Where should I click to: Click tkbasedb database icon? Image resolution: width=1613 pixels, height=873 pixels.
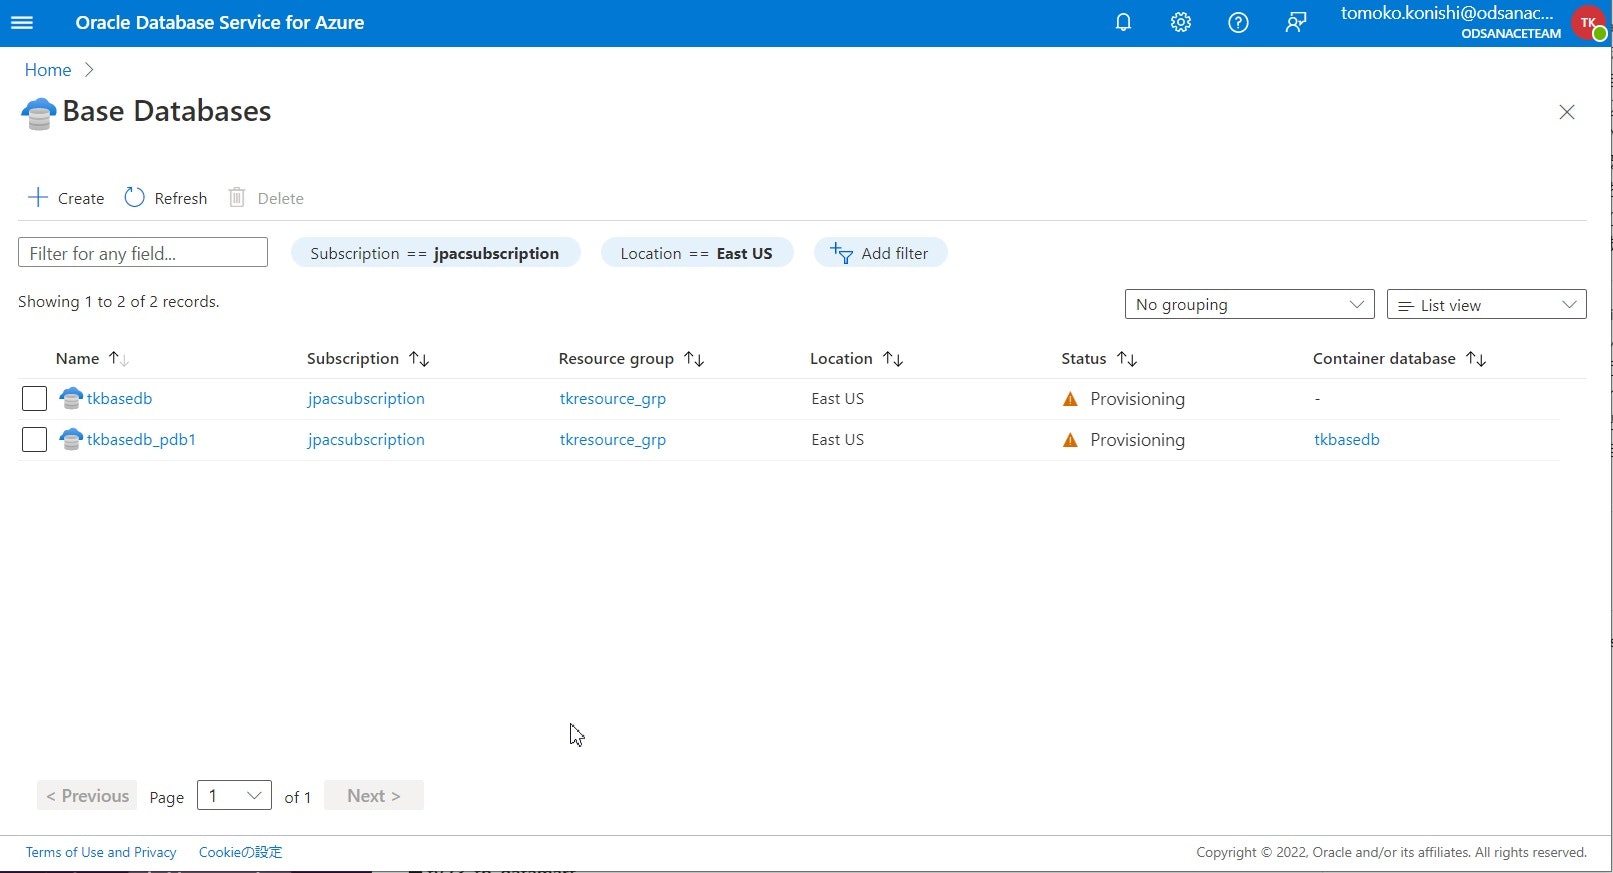pos(71,398)
